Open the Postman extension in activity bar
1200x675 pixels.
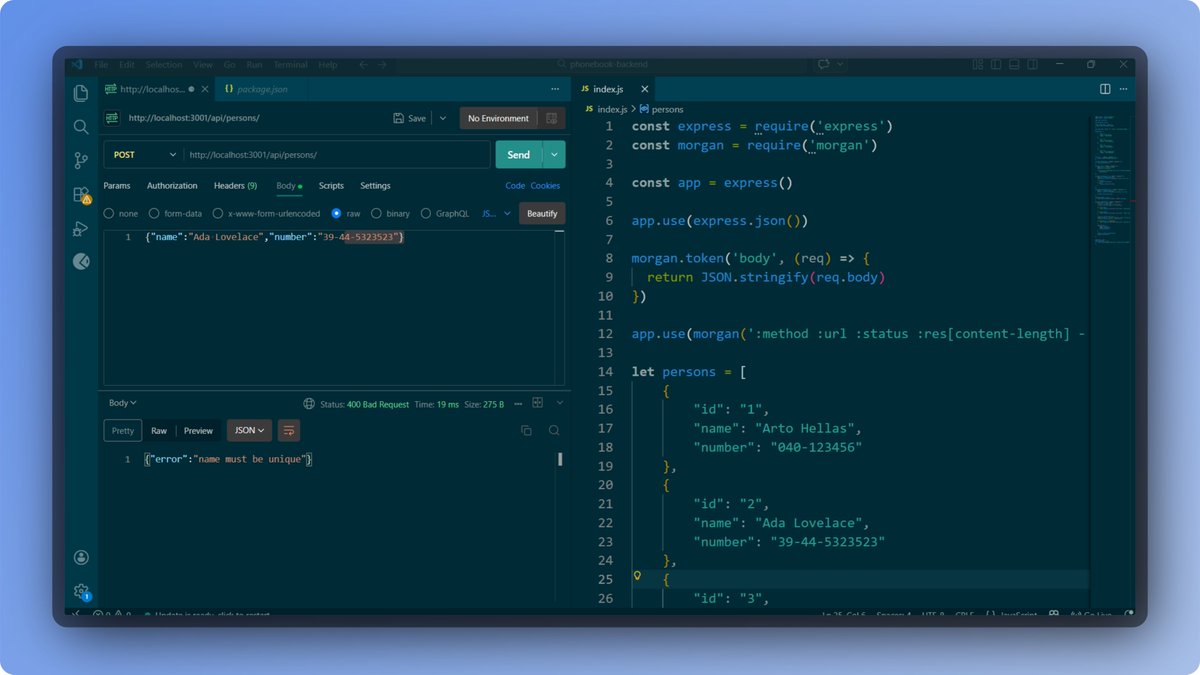coord(81,262)
